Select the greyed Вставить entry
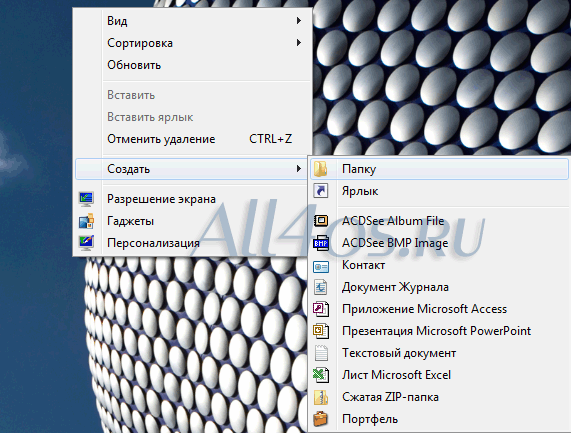Image resolution: width=571 pixels, height=433 pixels. (x=192, y=95)
